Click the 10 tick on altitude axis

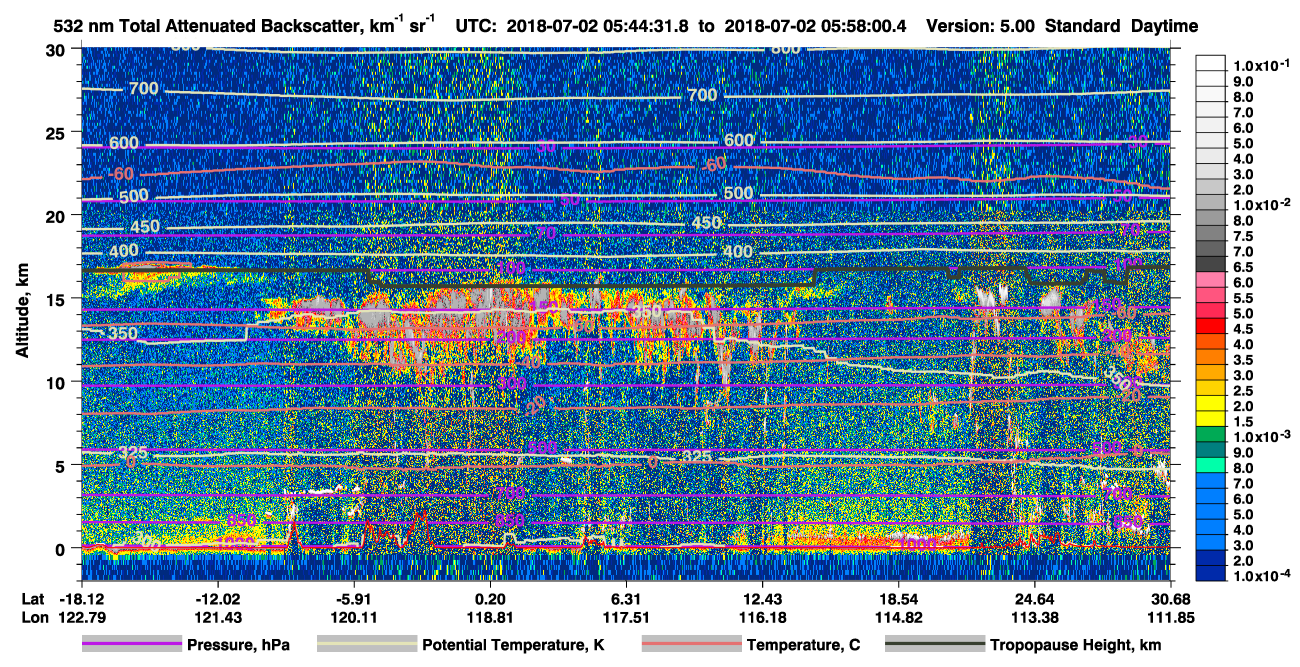pos(58,382)
